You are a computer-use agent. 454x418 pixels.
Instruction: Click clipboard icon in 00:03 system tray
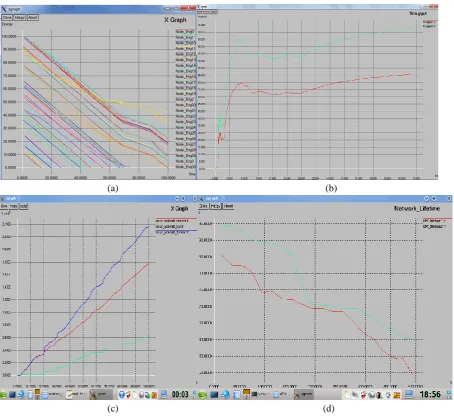[134, 395]
